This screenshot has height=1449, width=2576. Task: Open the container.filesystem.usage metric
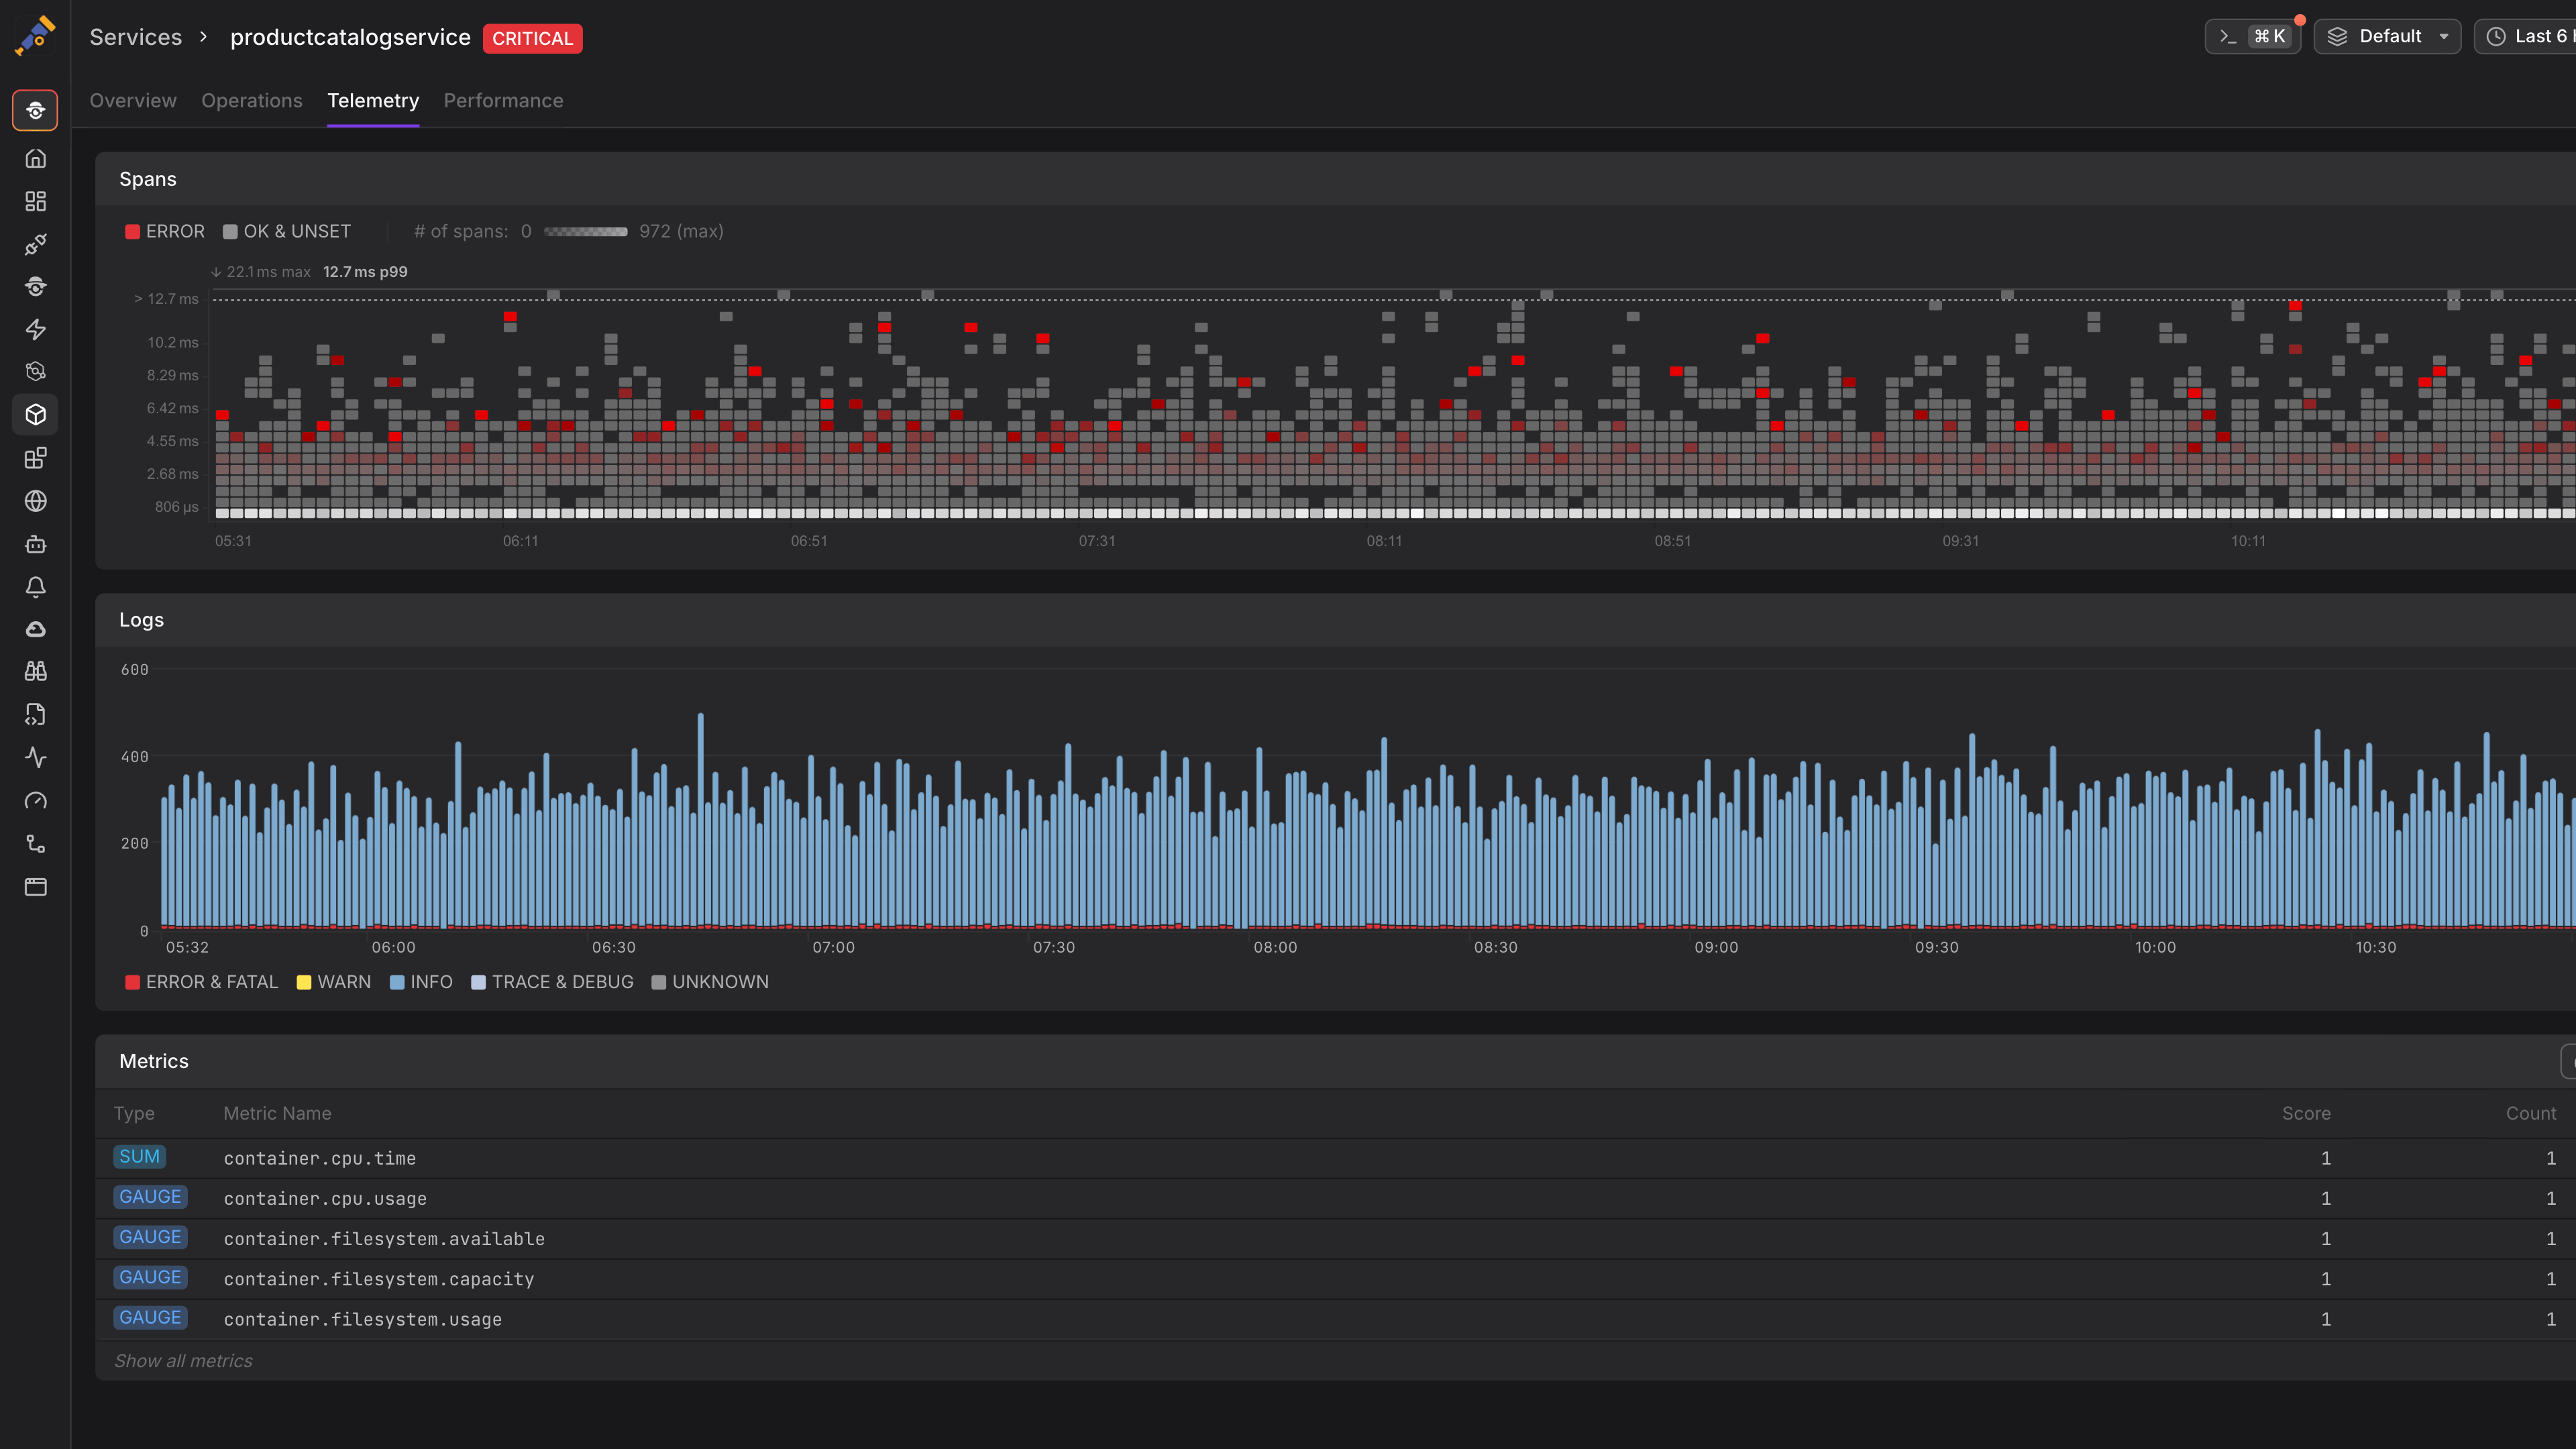click(1335, 1319)
